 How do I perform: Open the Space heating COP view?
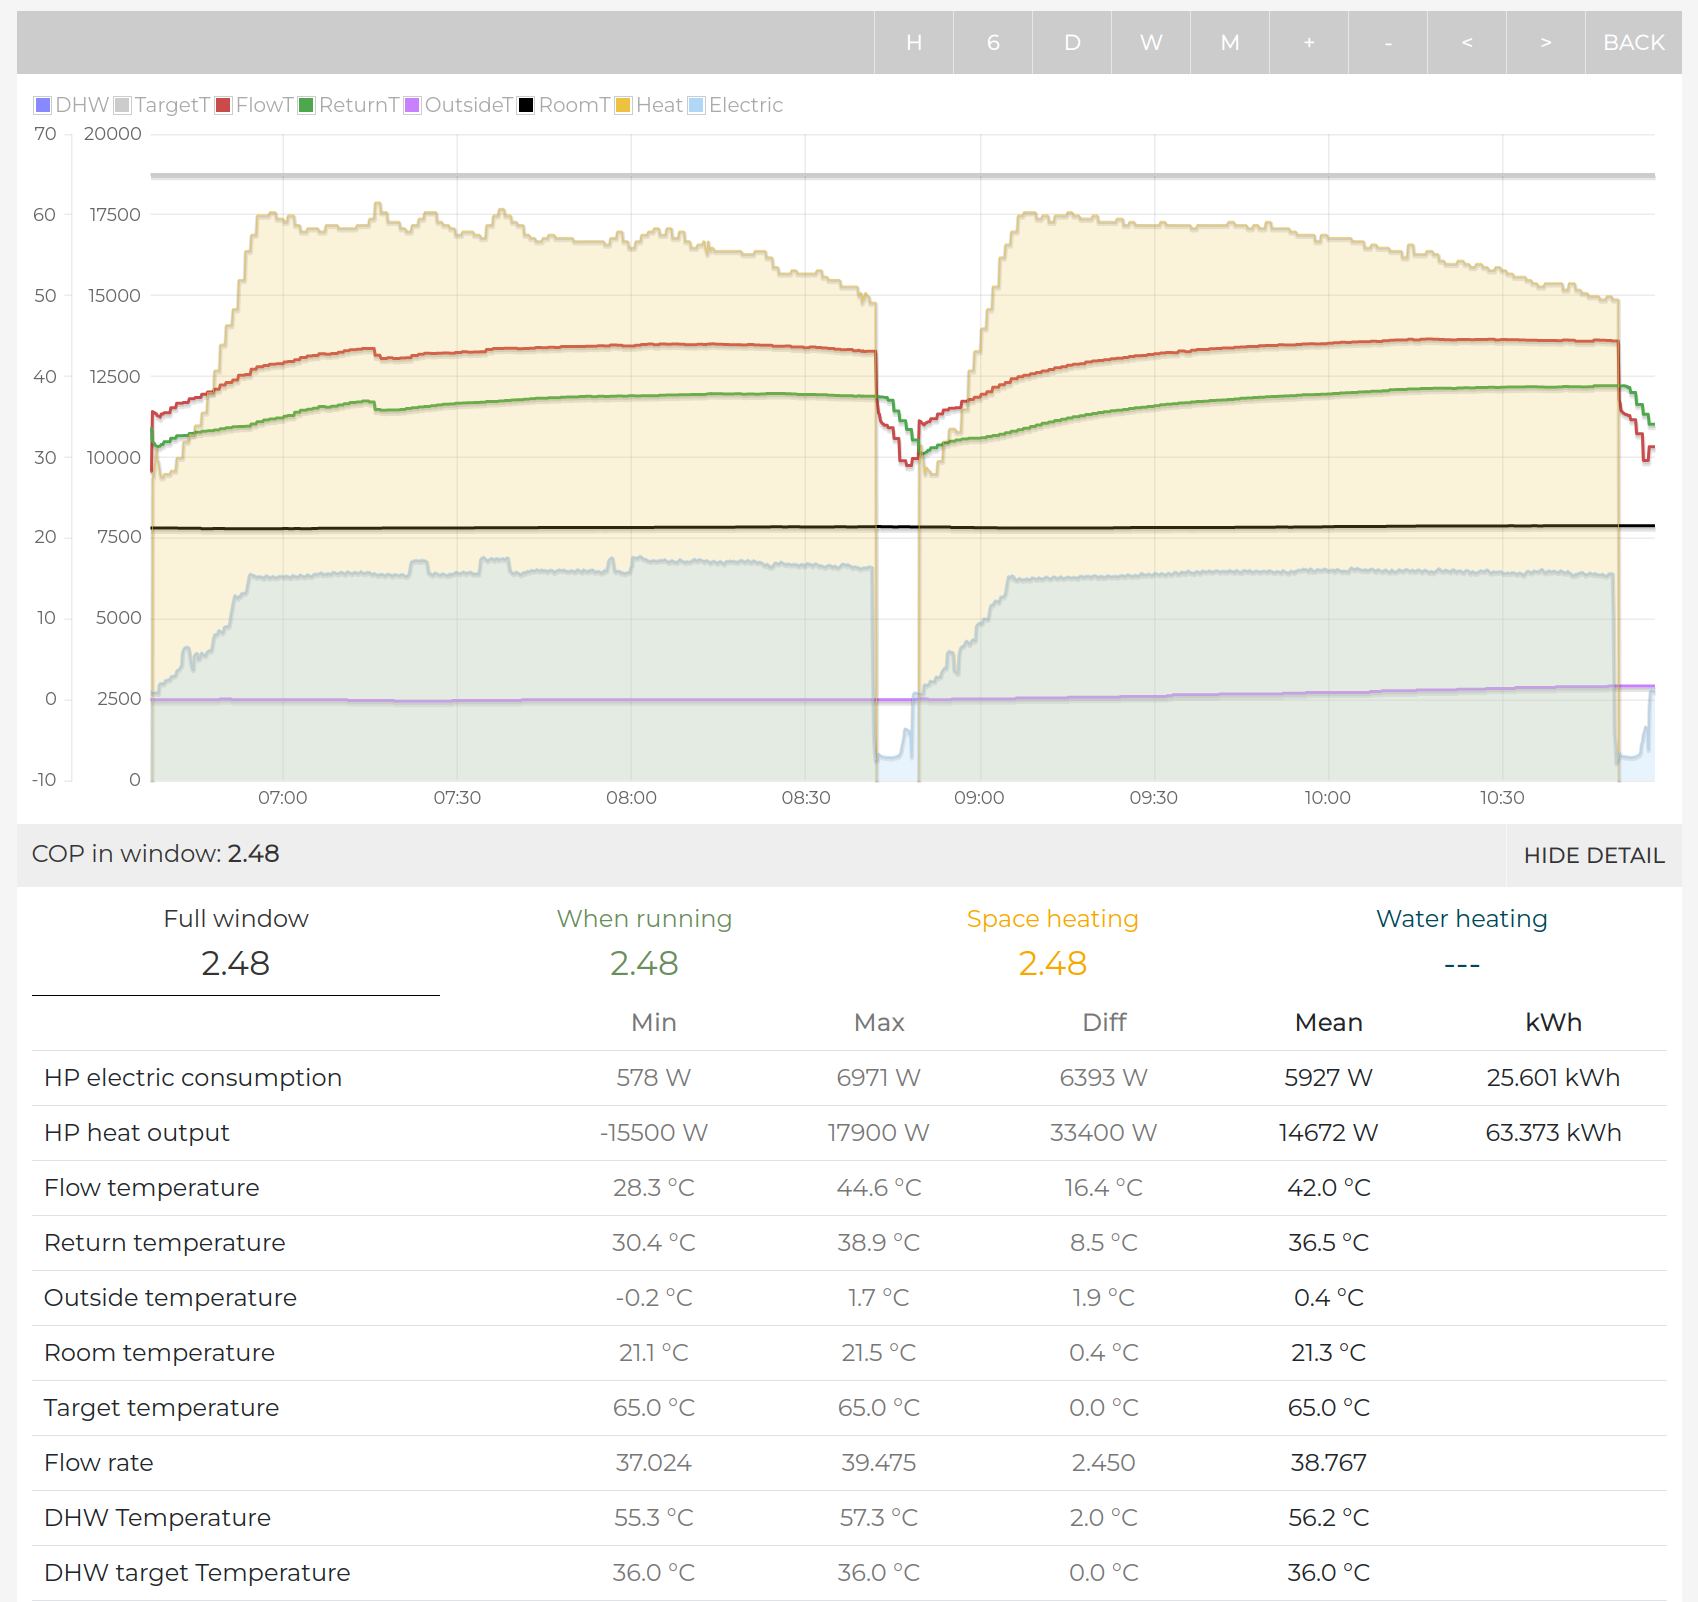click(x=1052, y=942)
